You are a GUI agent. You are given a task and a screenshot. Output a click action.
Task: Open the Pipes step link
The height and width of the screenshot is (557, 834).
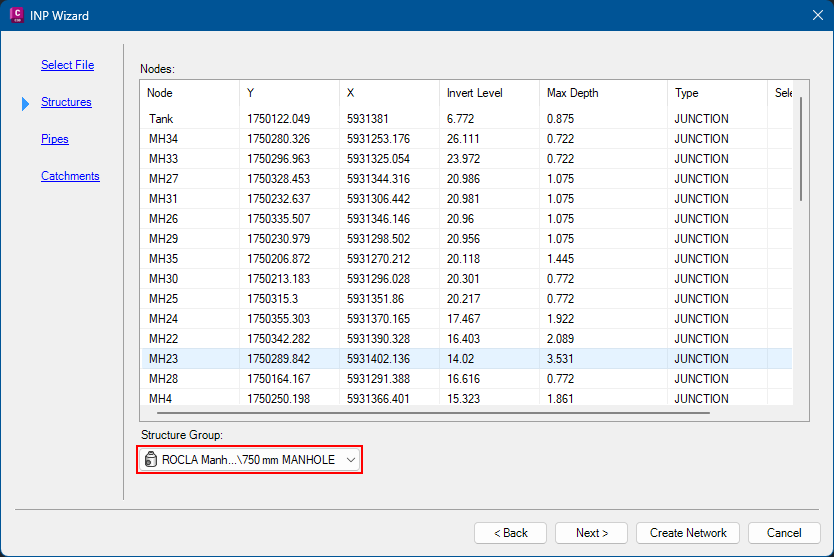(x=55, y=139)
